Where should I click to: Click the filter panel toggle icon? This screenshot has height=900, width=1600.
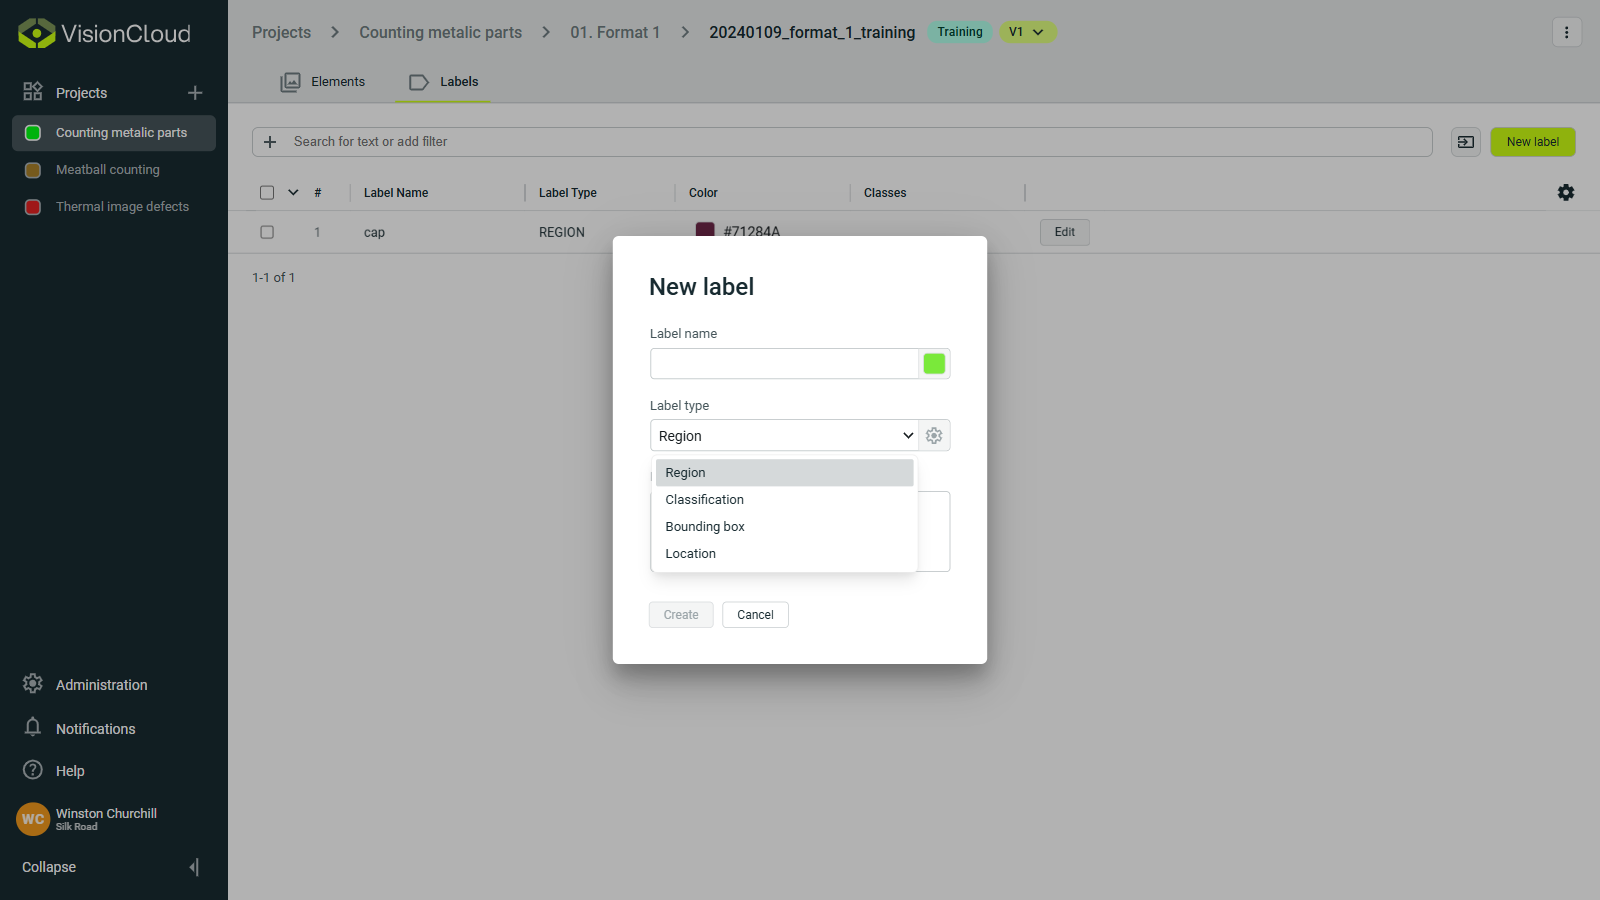tap(1465, 142)
